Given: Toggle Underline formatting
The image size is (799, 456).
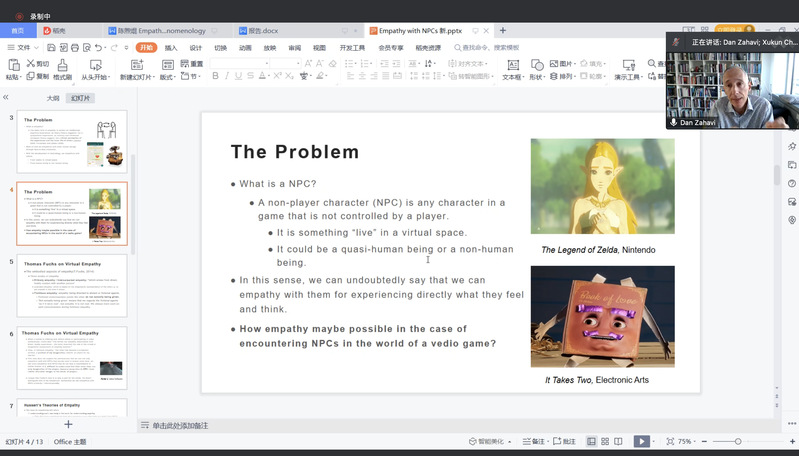Looking at the screenshot, I should coord(238,76).
